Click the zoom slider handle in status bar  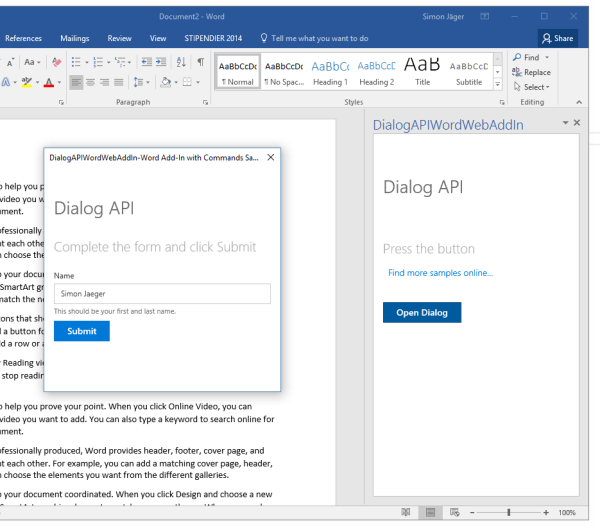(509, 512)
